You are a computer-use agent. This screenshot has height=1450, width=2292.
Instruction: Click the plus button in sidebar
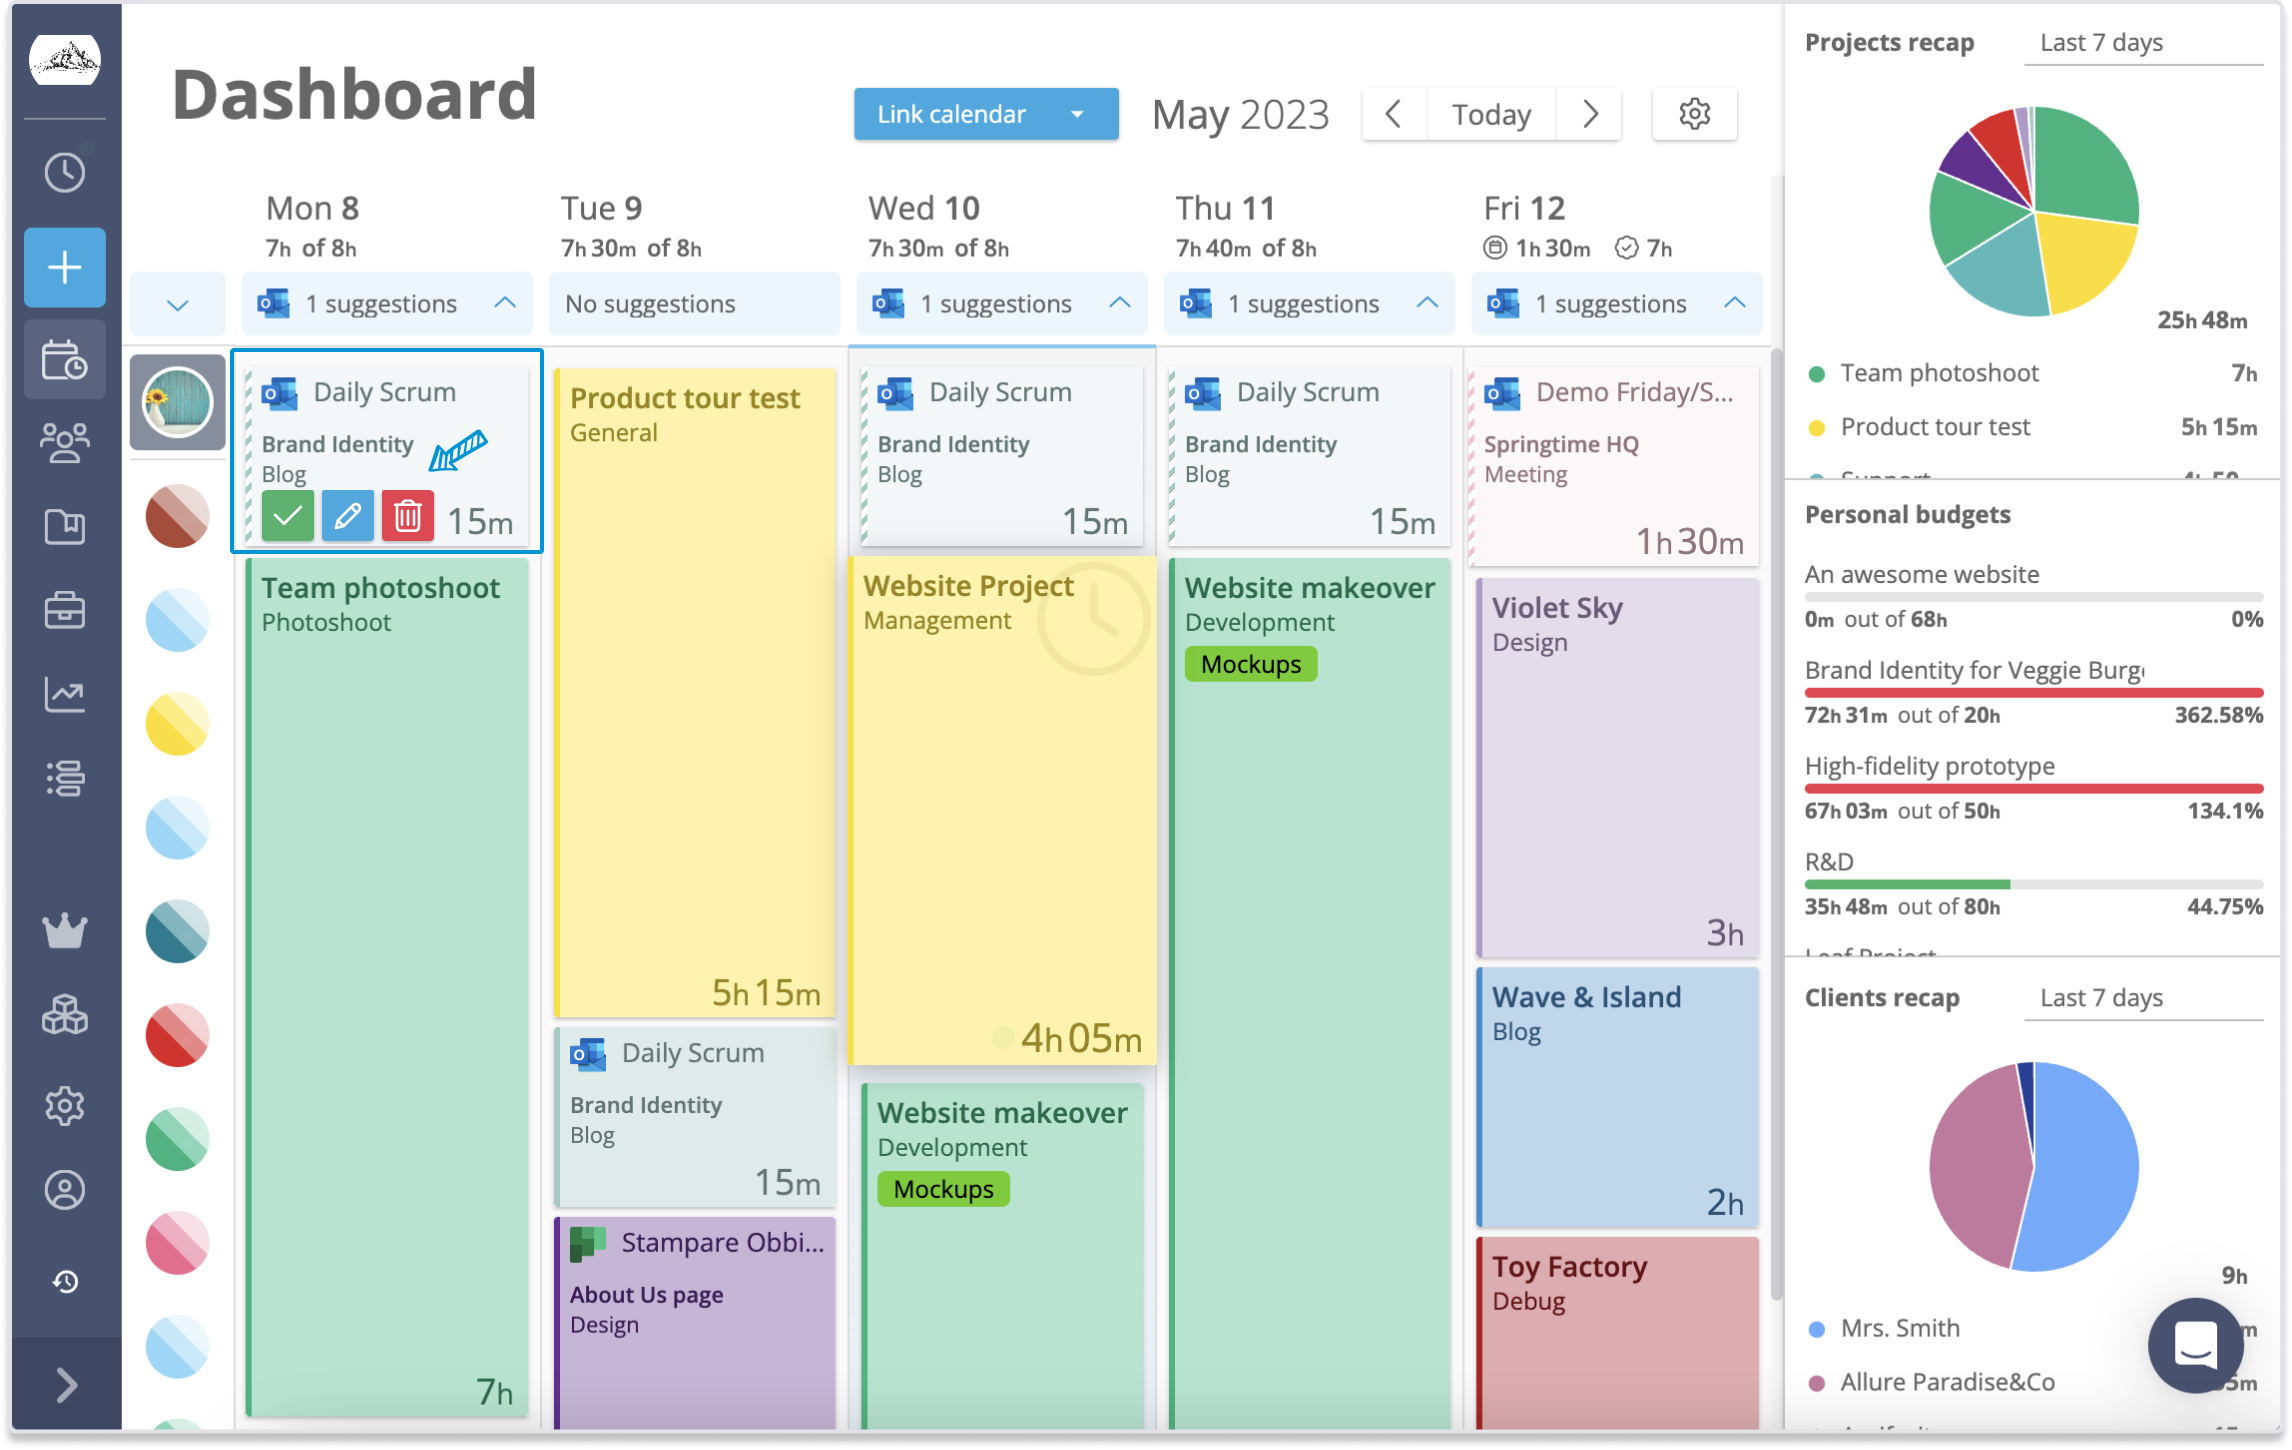65,267
